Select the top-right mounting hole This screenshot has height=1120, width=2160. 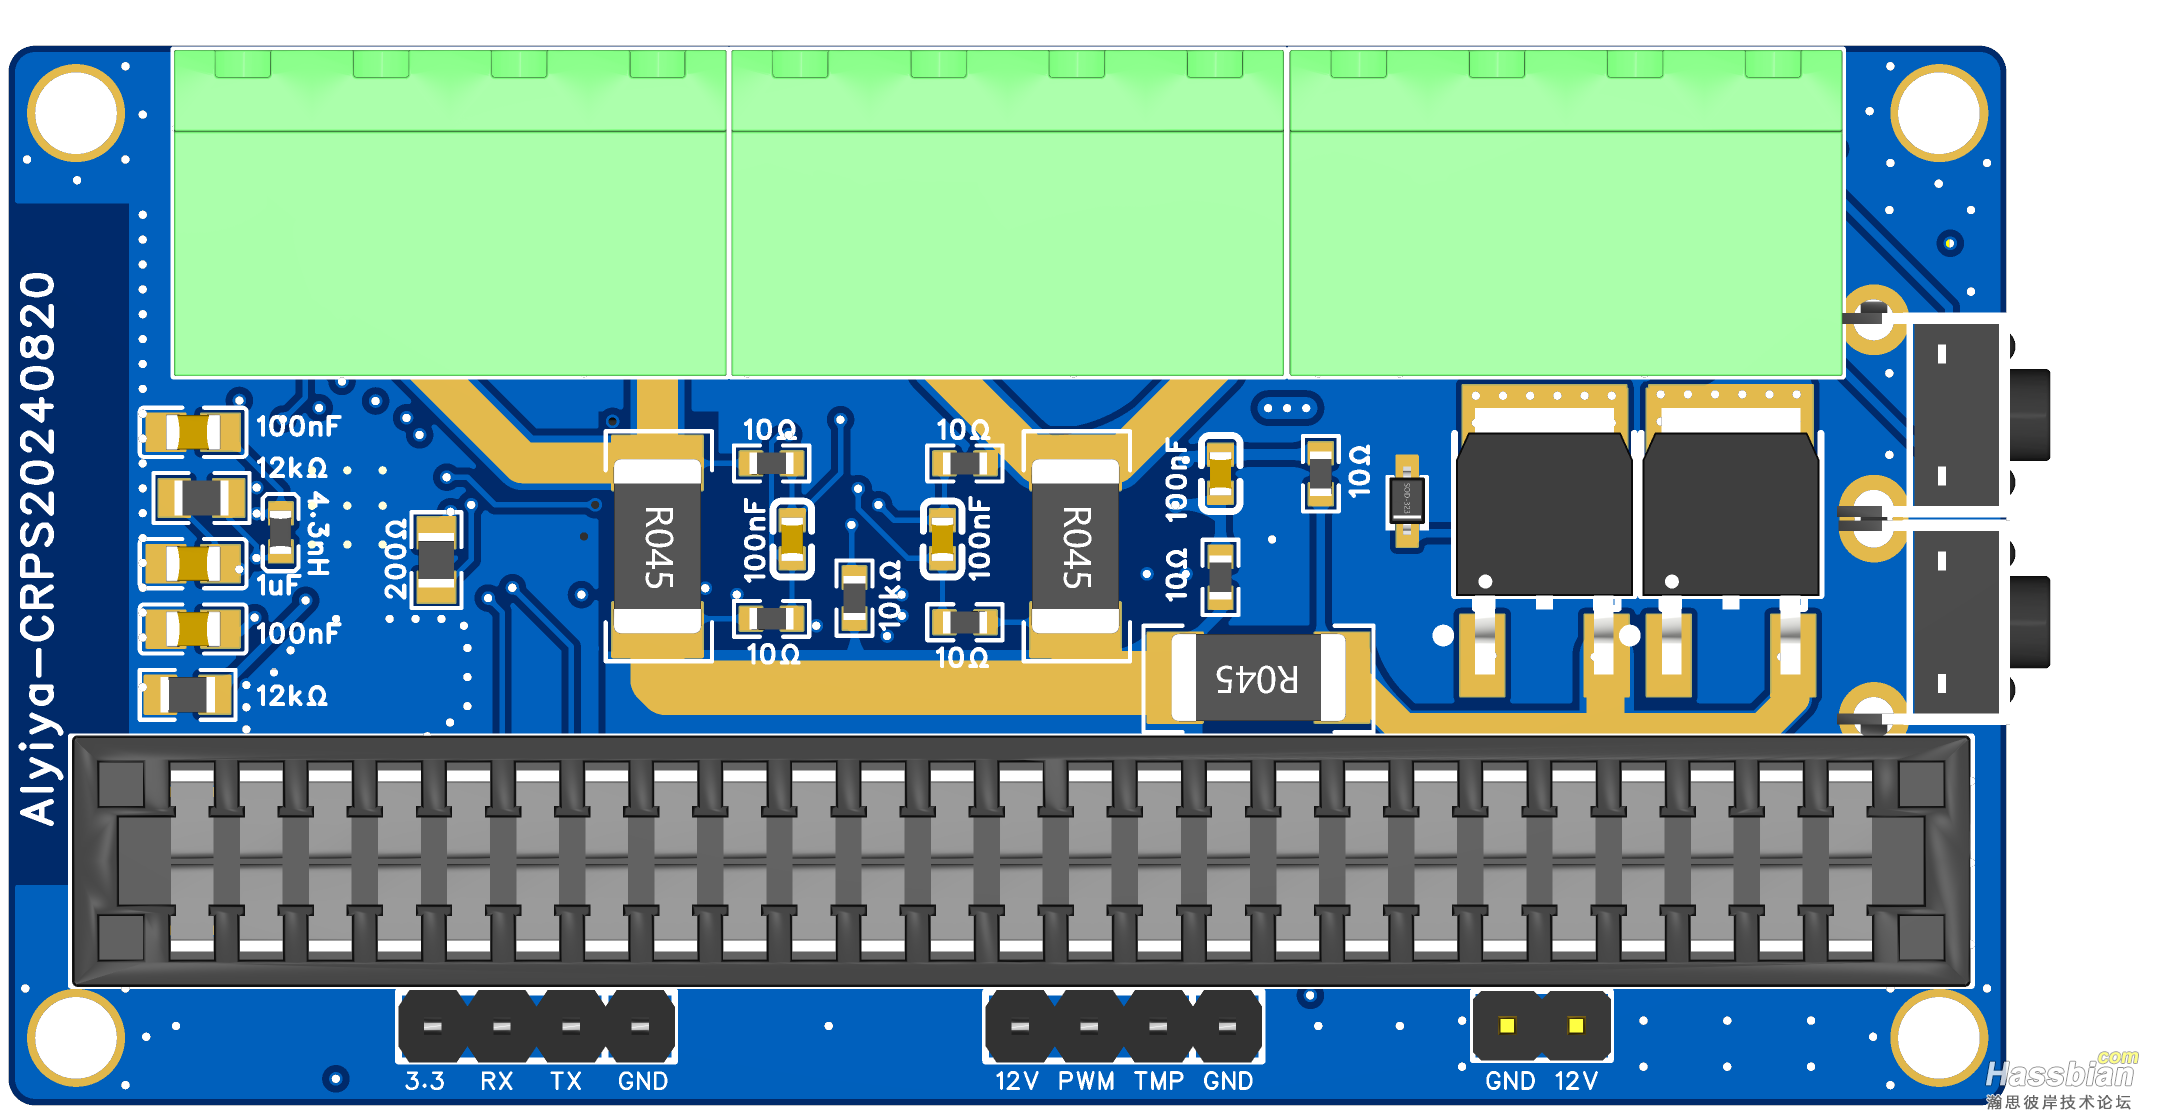1939,113
